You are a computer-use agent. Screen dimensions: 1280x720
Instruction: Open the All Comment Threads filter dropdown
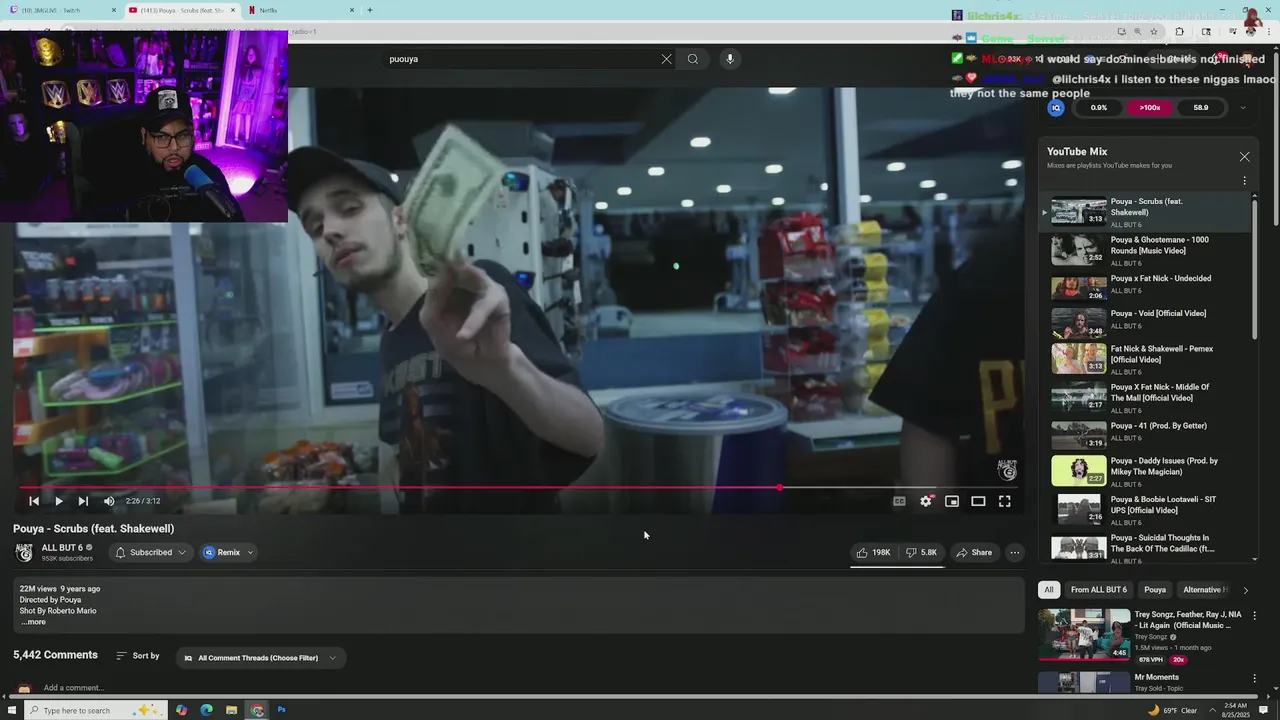pyautogui.click(x=260, y=658)
